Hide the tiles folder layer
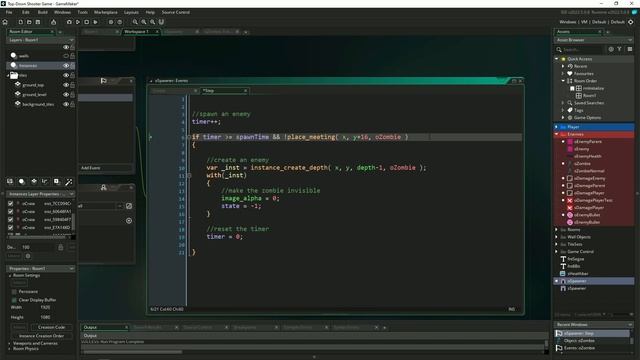 click(66, 76)
